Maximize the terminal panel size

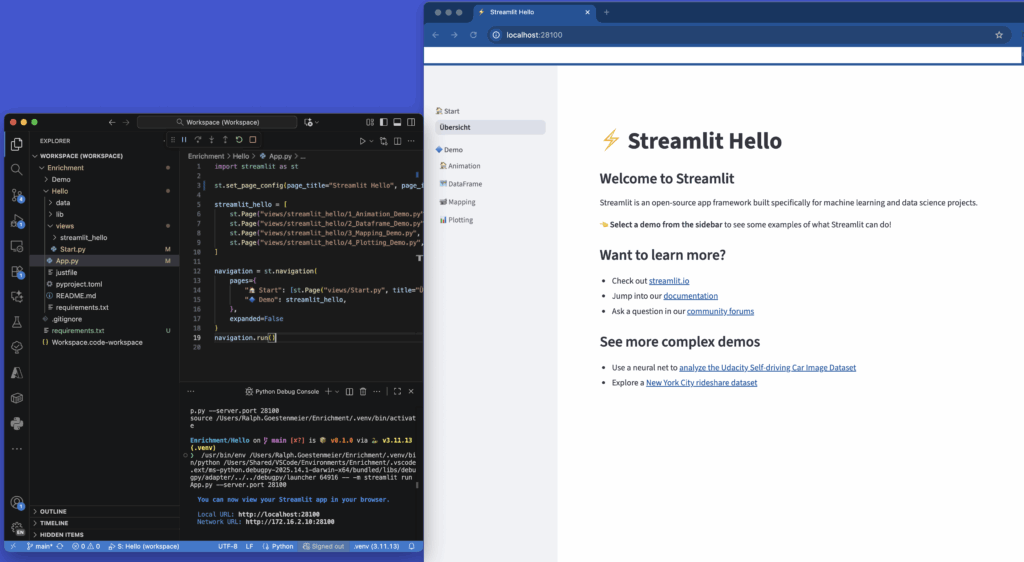coord(398,391)
